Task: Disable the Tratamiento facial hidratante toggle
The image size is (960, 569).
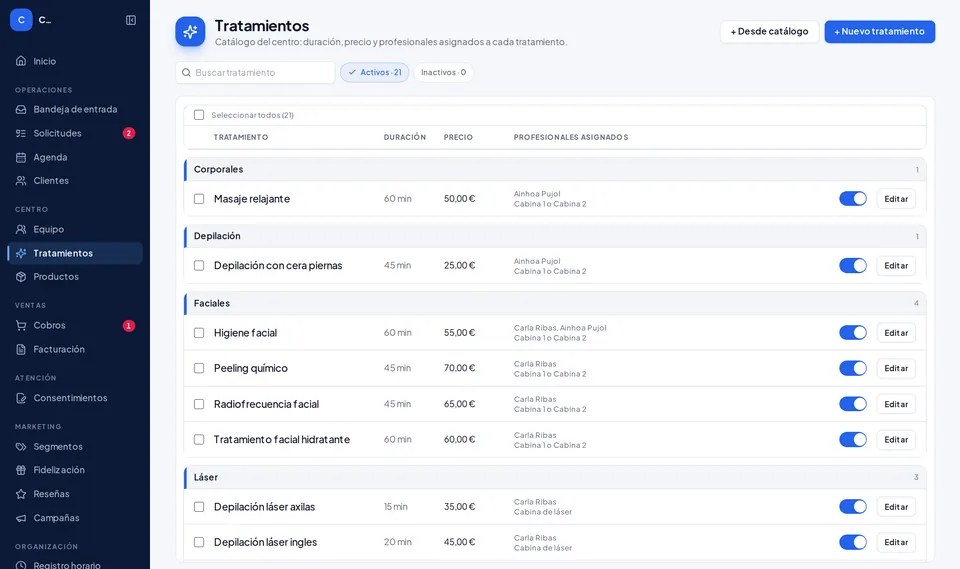Action: tap(853, 439)
